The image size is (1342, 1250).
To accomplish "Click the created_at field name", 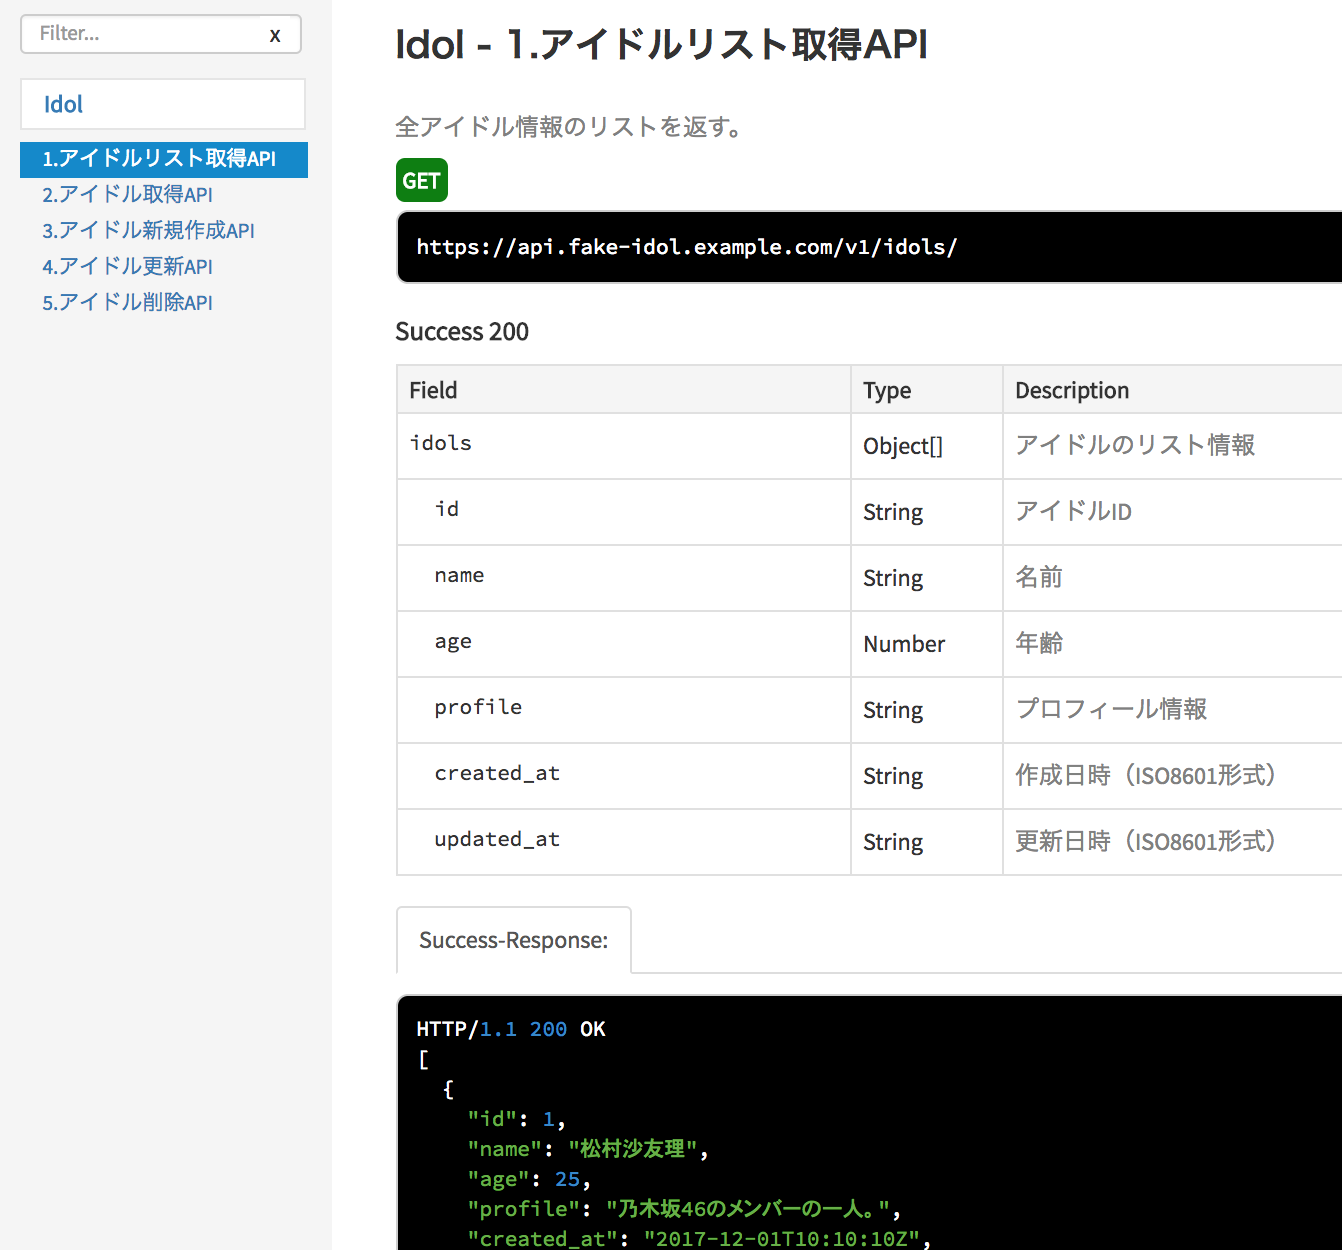I will point(497,773).
